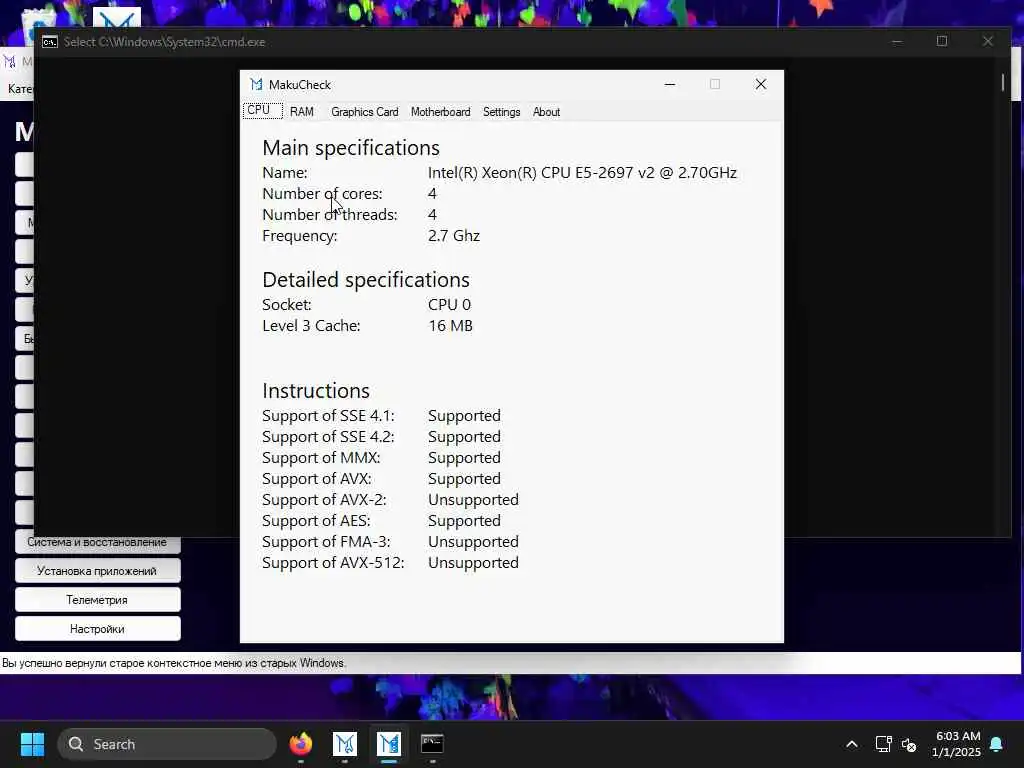
Task: Switch to the Motherboard tab
Action: point(440,112)
